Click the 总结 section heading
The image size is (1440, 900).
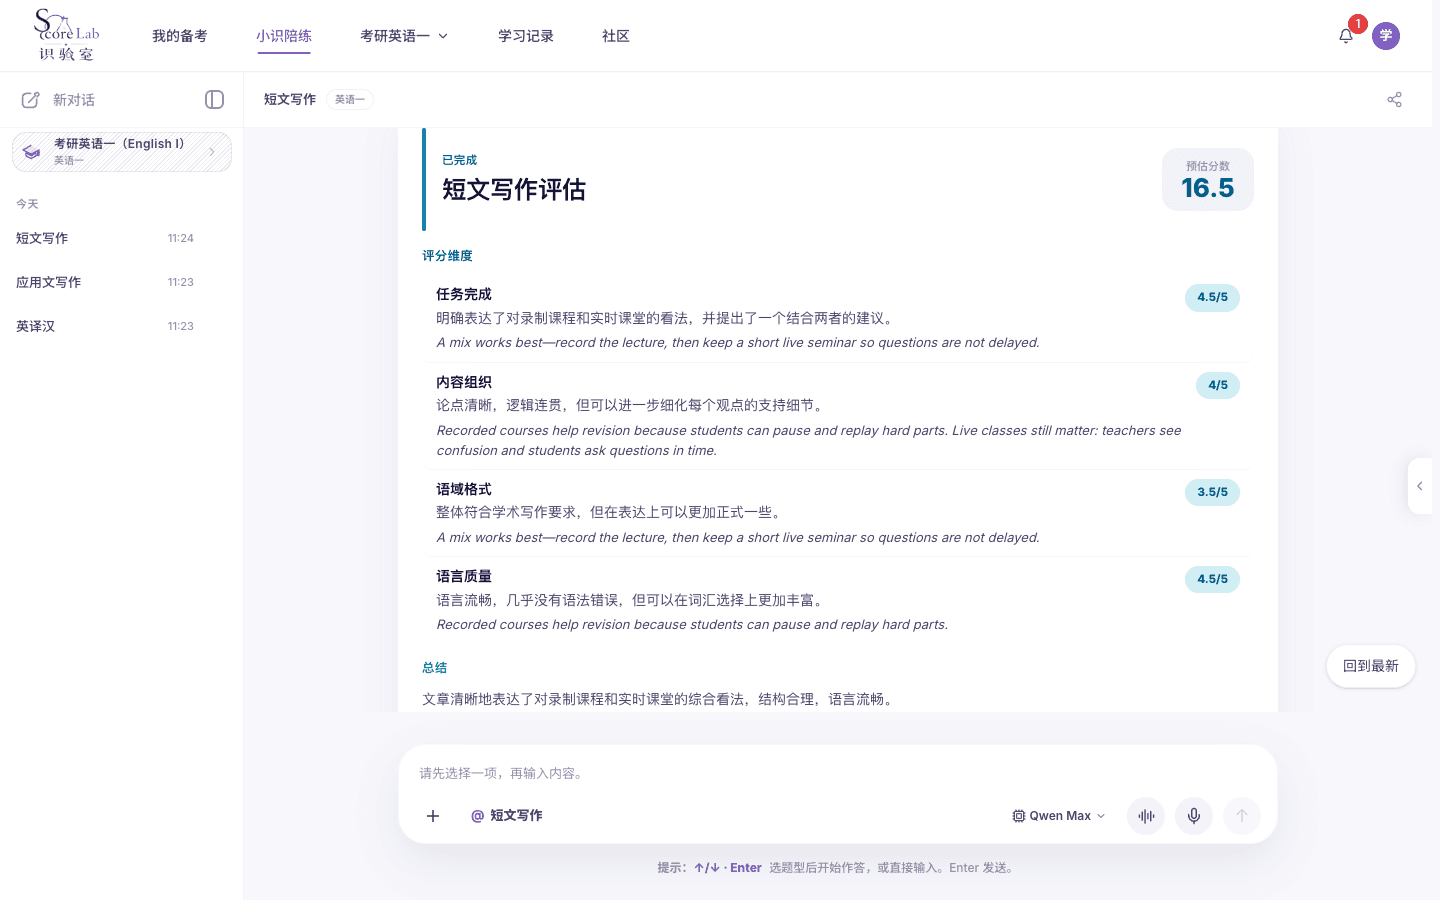point(435,668)
